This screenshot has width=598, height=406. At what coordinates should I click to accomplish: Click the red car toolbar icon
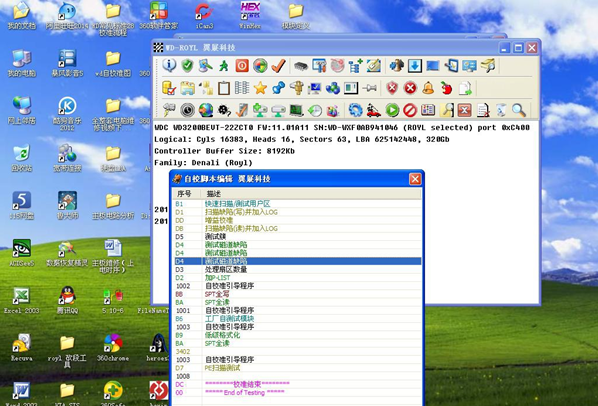pyautogui.click(x=373, y=111)
